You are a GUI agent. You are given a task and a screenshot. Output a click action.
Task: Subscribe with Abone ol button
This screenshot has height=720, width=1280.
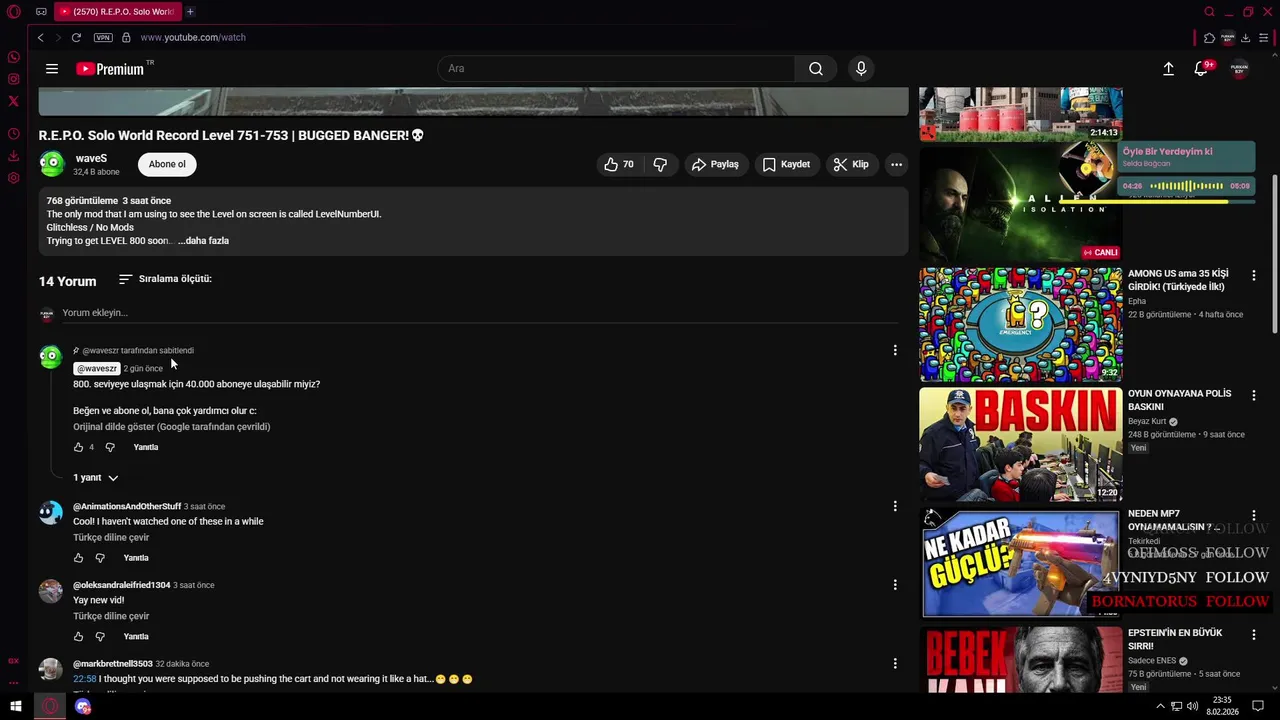(x=167, y=165)
